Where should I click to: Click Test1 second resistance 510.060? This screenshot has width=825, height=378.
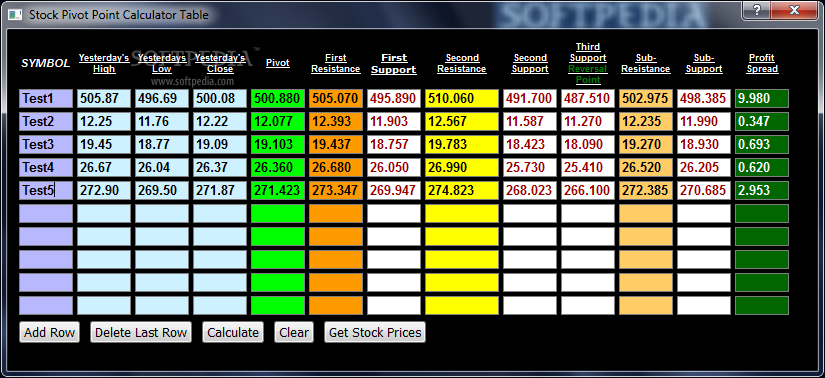pyautogui.click(x=462, y=98)
